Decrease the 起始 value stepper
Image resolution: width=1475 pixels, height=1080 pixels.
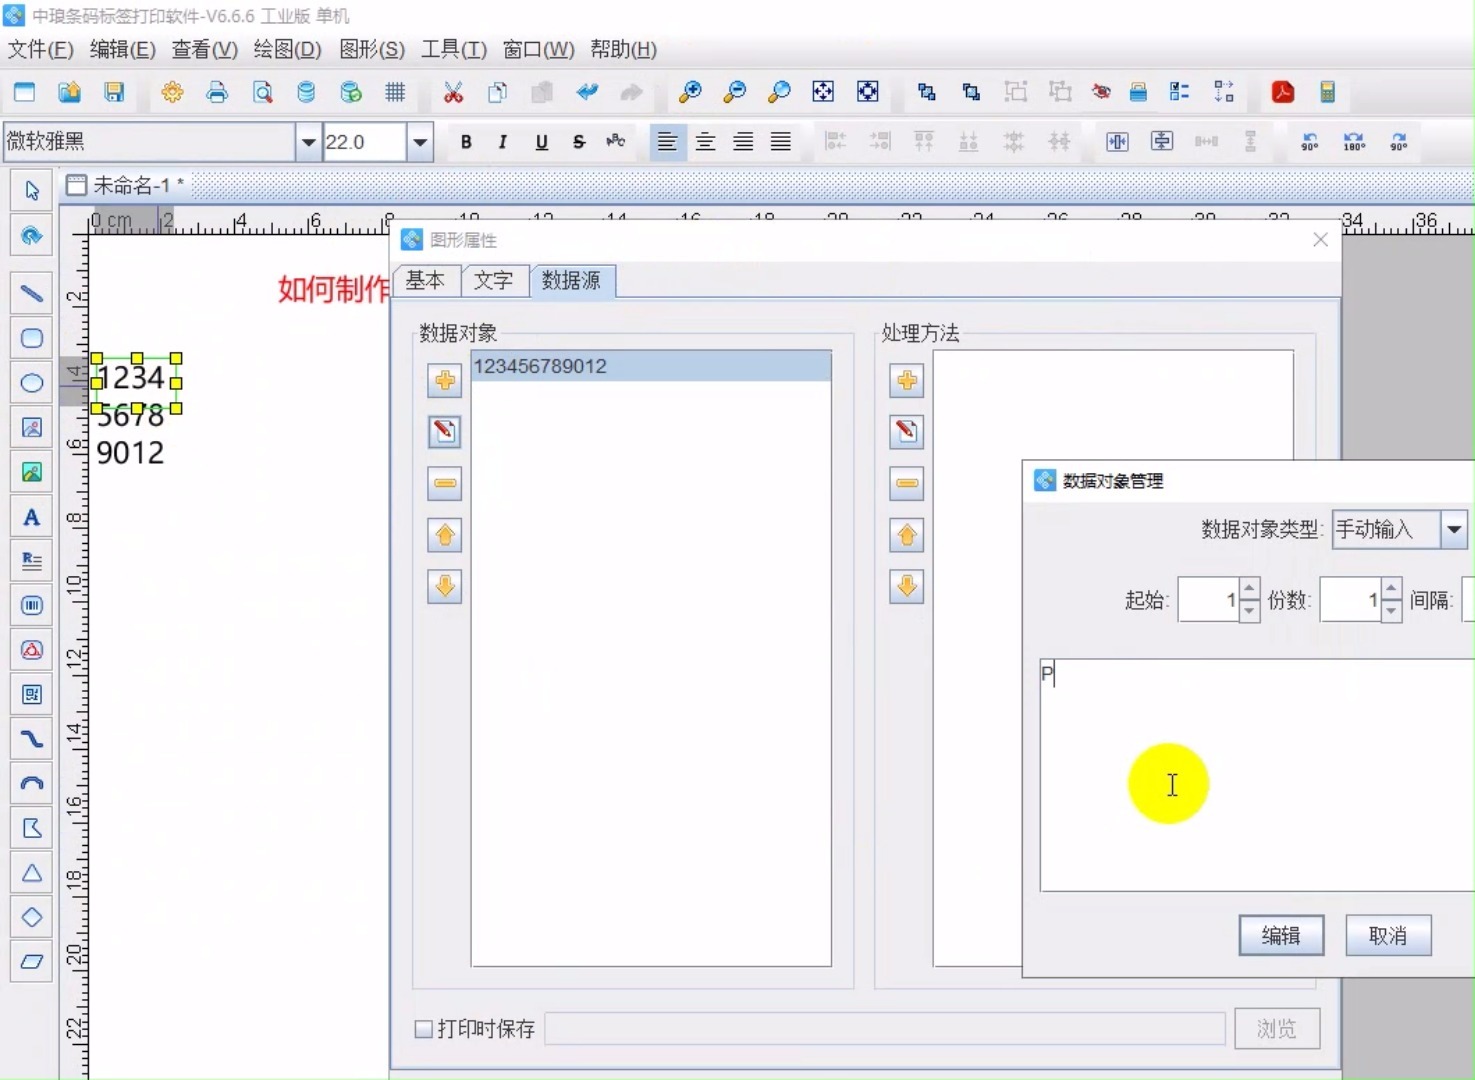click(x=1249, y=610)
